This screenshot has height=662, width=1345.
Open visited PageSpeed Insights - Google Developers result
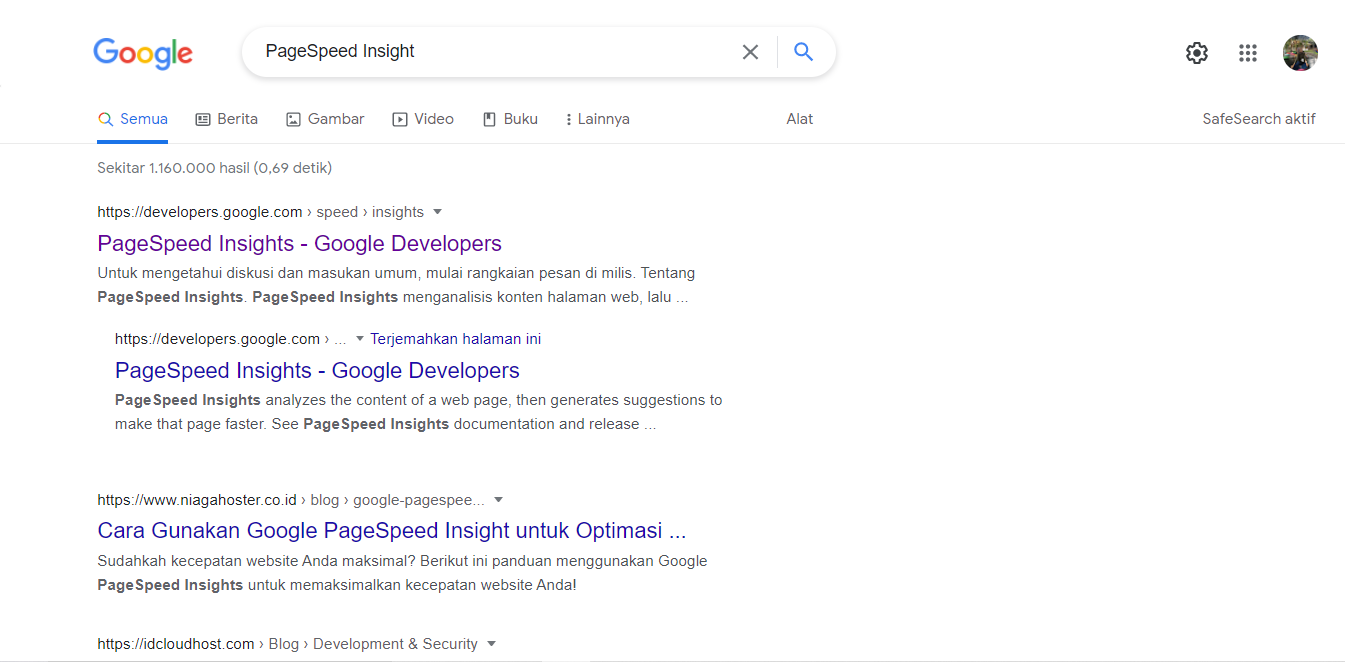[x=300, y=243]
